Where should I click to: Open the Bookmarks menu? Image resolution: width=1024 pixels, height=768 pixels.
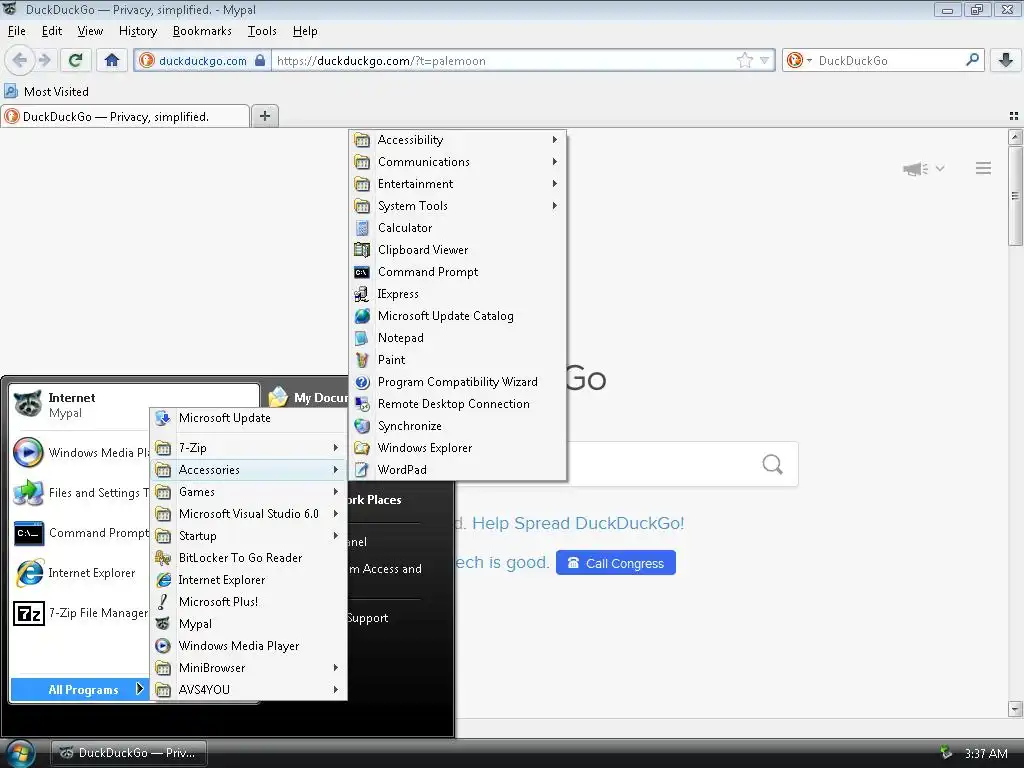coord(202,31)
